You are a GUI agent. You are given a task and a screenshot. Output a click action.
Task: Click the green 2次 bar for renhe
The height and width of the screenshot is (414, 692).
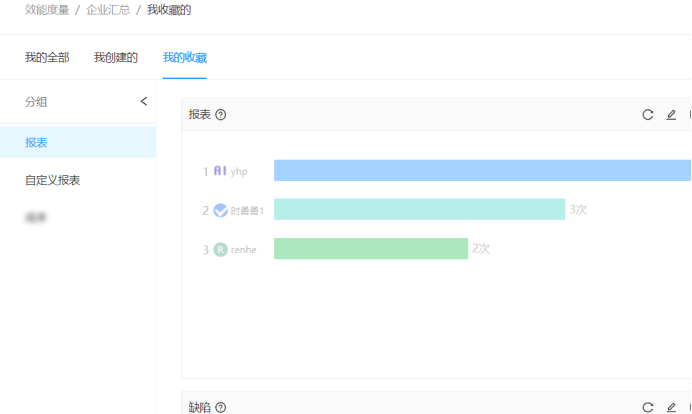370,249
